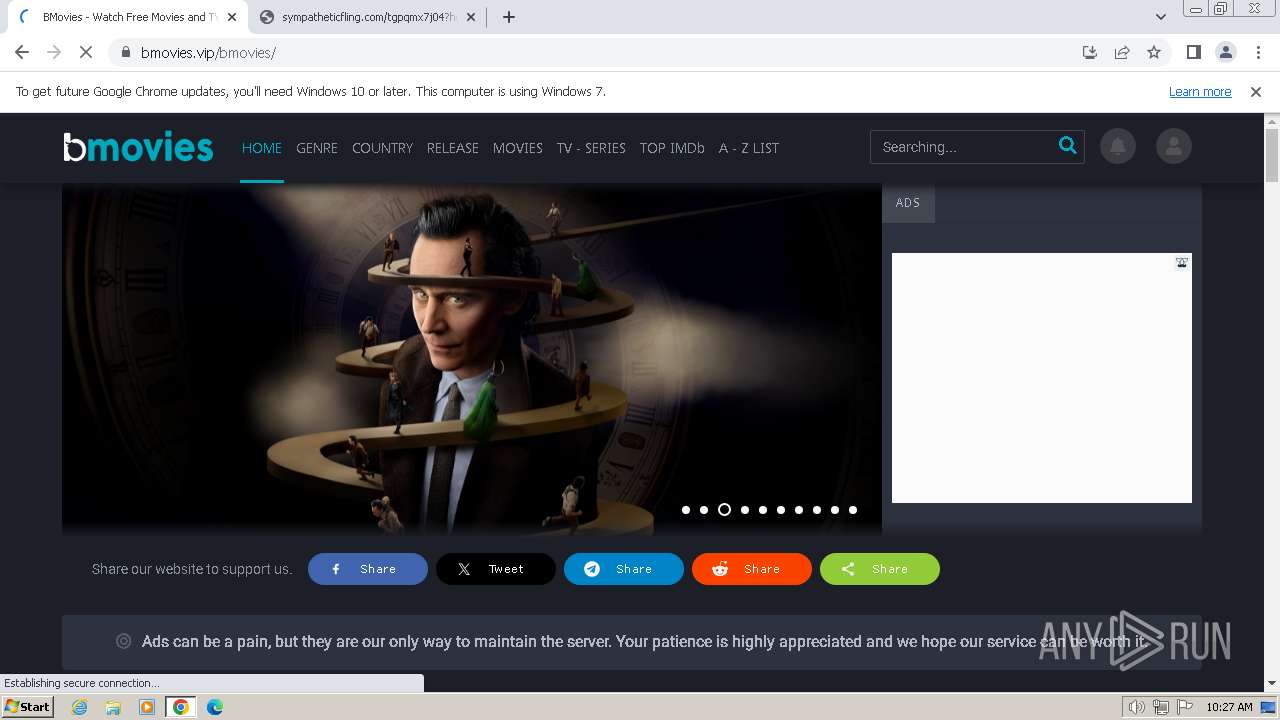
Task: Open File Explorer from taskbar
Action: pyautogui.click(x=113, y=707)
